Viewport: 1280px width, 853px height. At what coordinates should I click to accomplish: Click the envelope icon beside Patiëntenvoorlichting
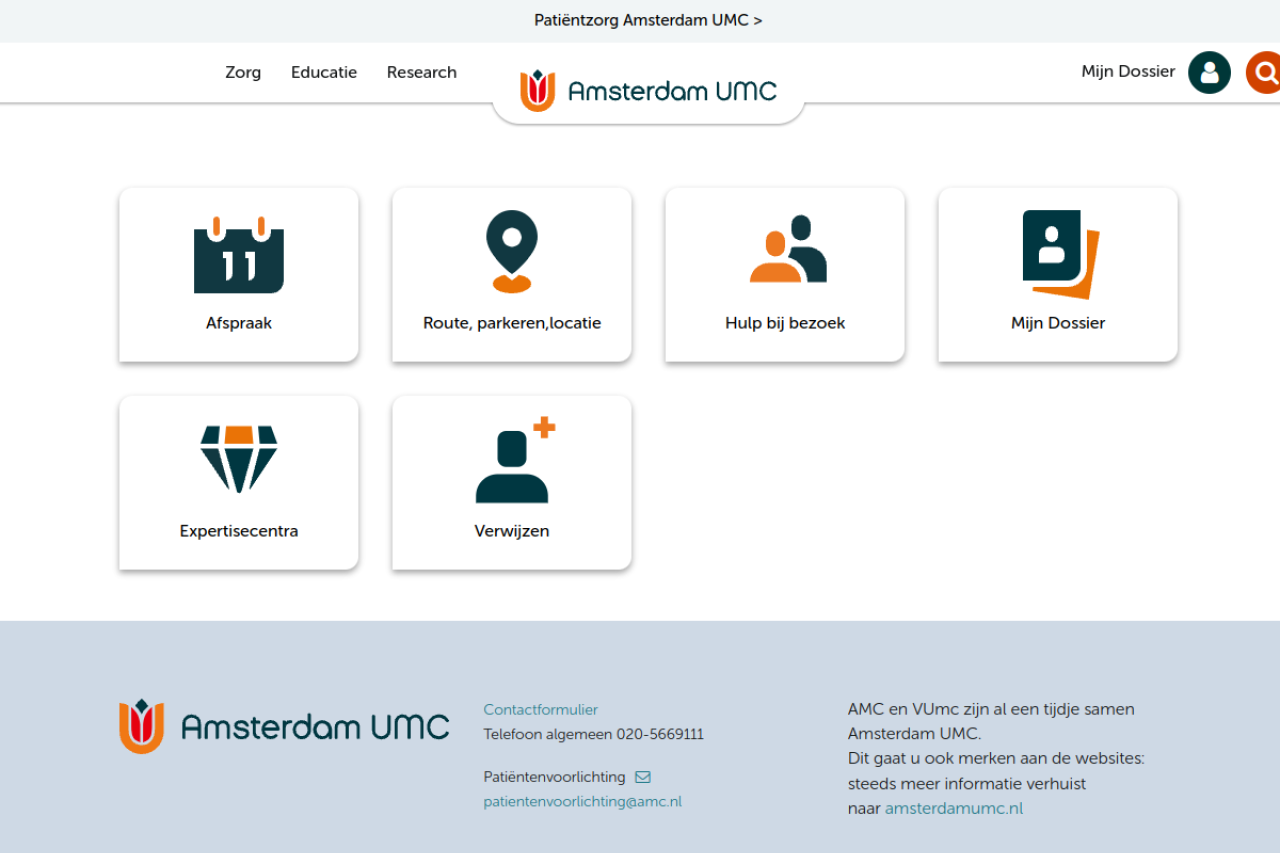click(643, 777)
